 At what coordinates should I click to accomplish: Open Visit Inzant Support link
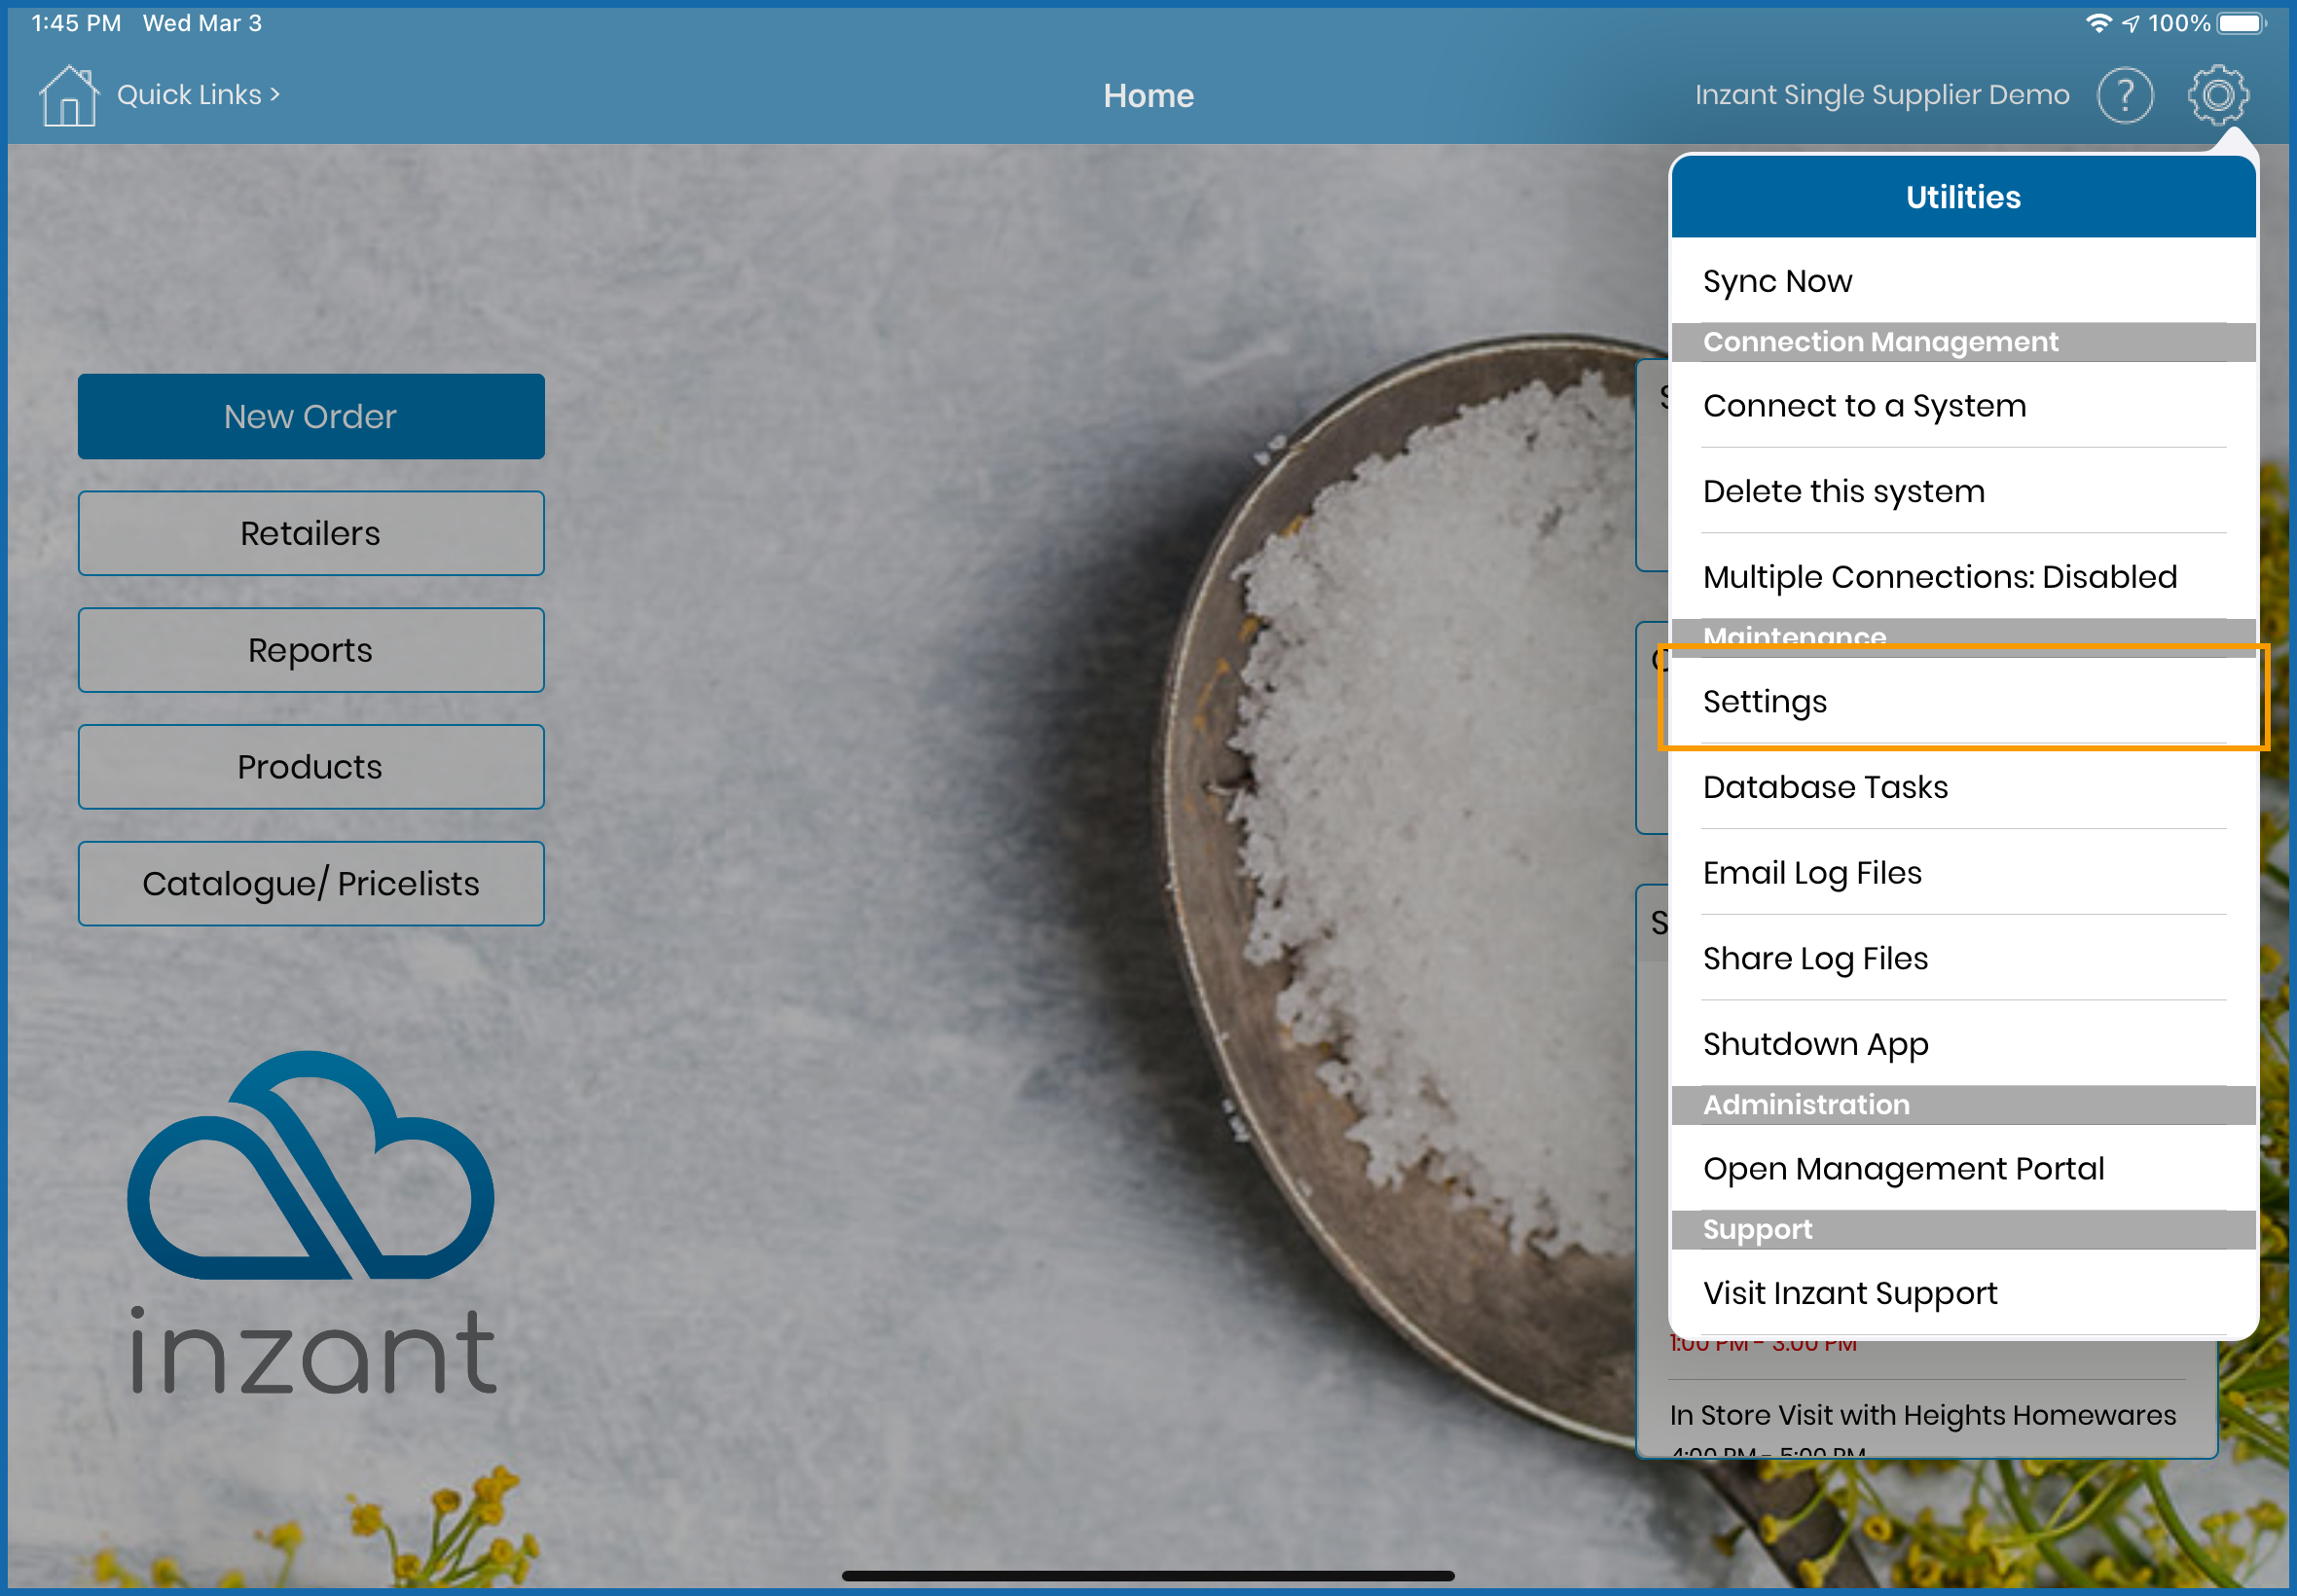(x=1849, y=1293)
